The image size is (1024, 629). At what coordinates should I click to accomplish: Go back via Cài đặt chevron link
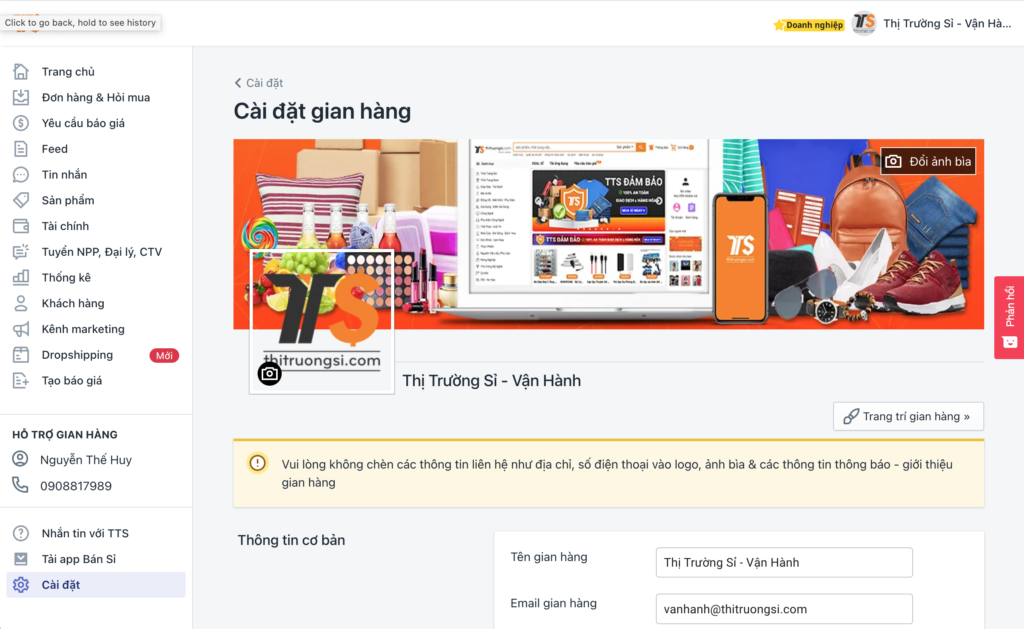click(x=259, y=83)
